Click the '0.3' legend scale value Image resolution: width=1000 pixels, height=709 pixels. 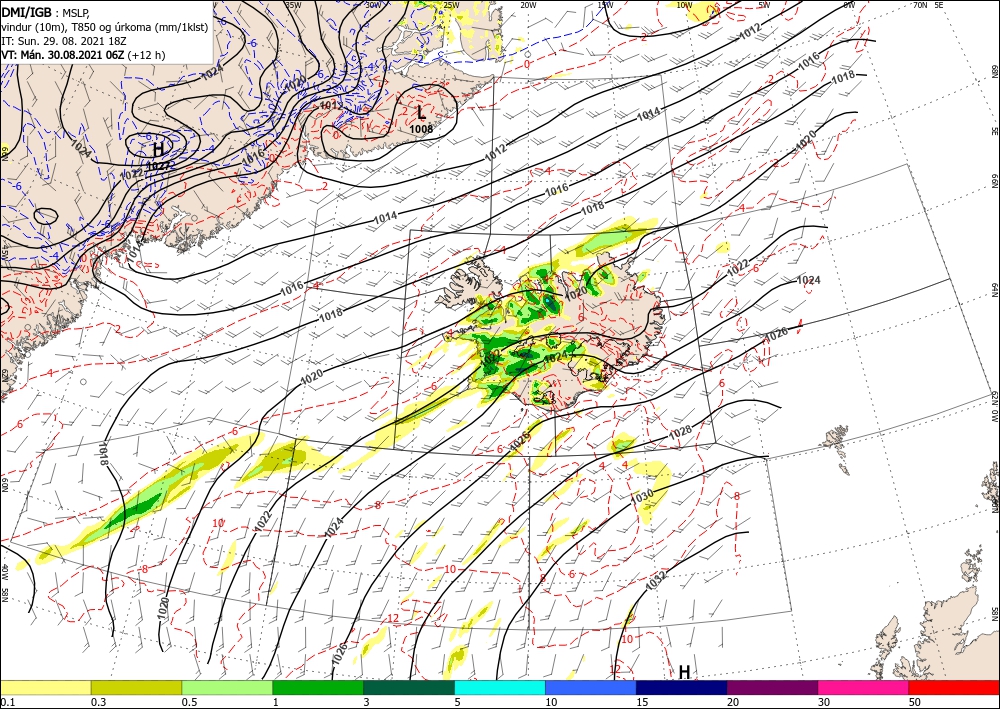click(98, 702)
